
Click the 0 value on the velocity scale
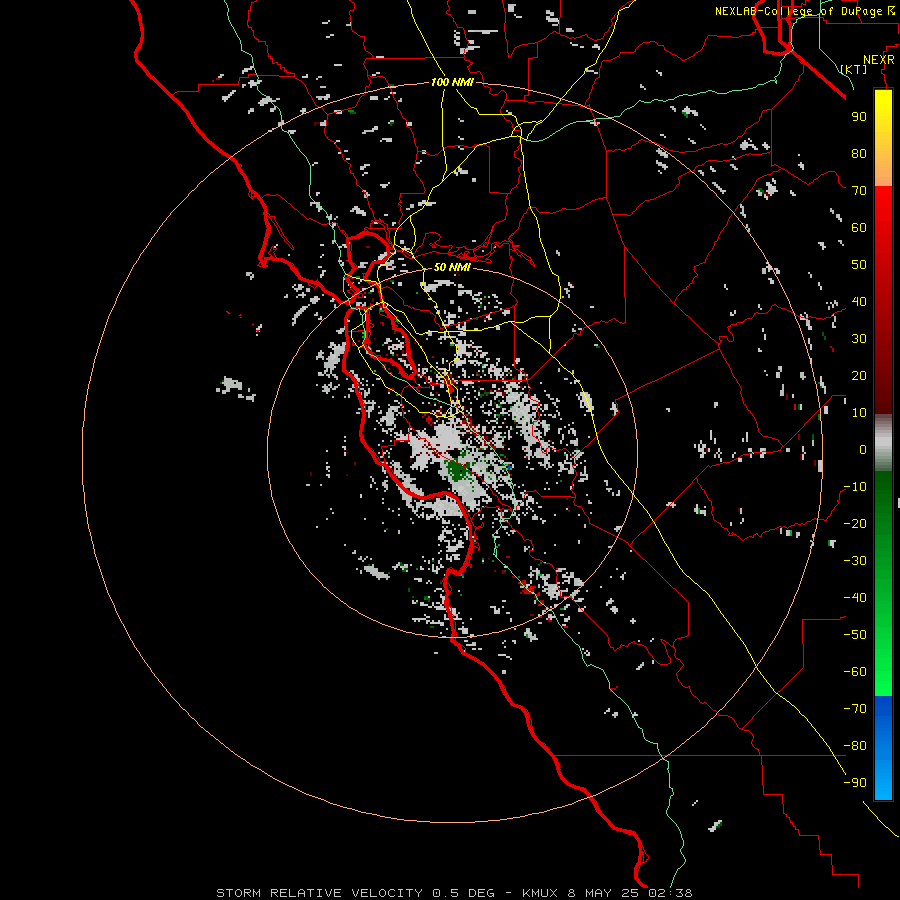863,449
